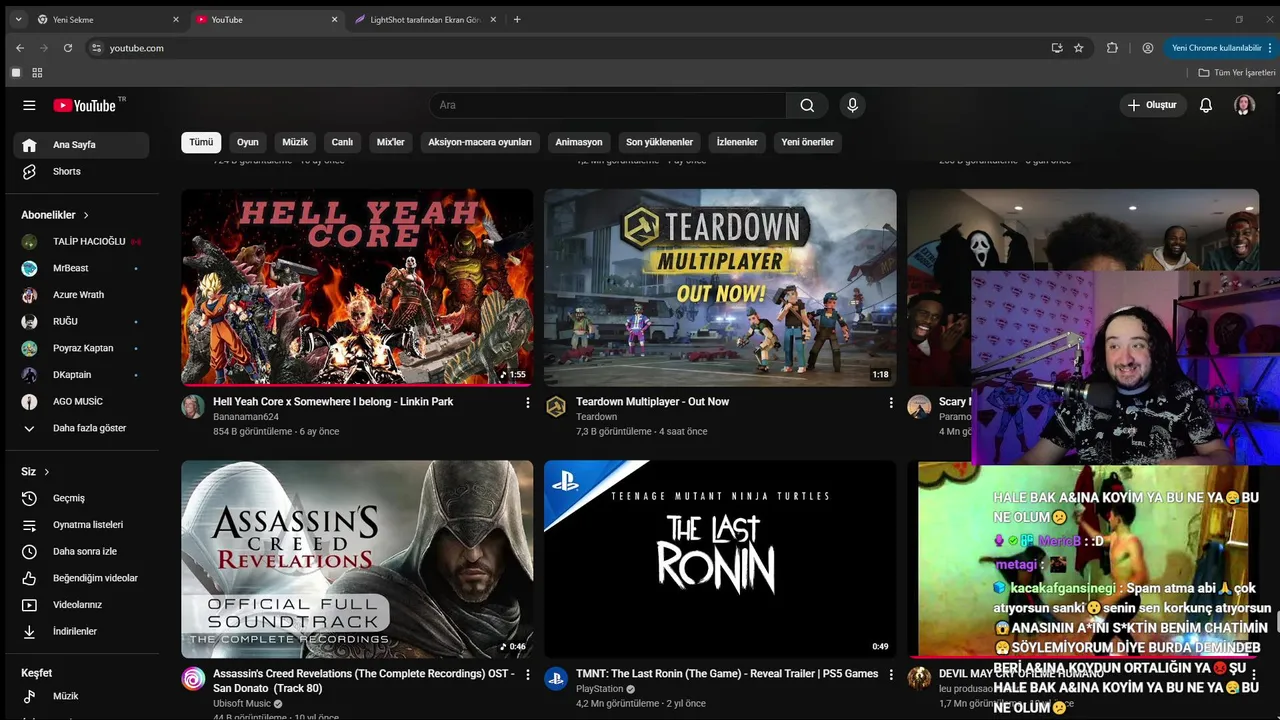Open TMNT Last Ronin options menu

891,675
